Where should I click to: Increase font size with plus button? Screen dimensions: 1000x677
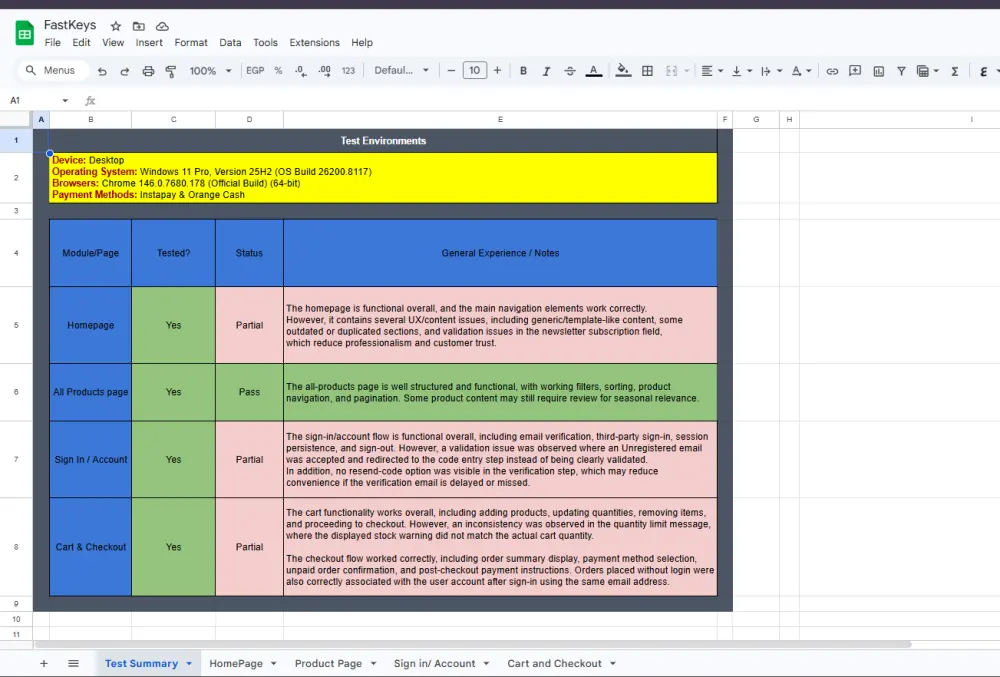(497, 71)
